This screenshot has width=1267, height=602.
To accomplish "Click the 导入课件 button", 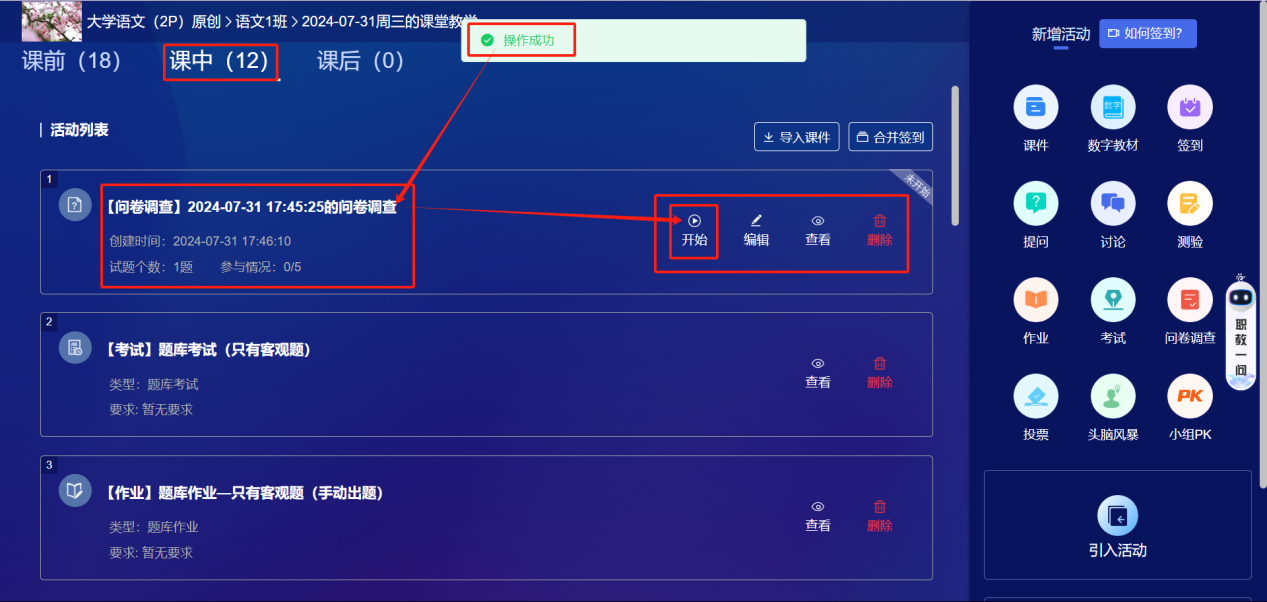I will point(796,137).
